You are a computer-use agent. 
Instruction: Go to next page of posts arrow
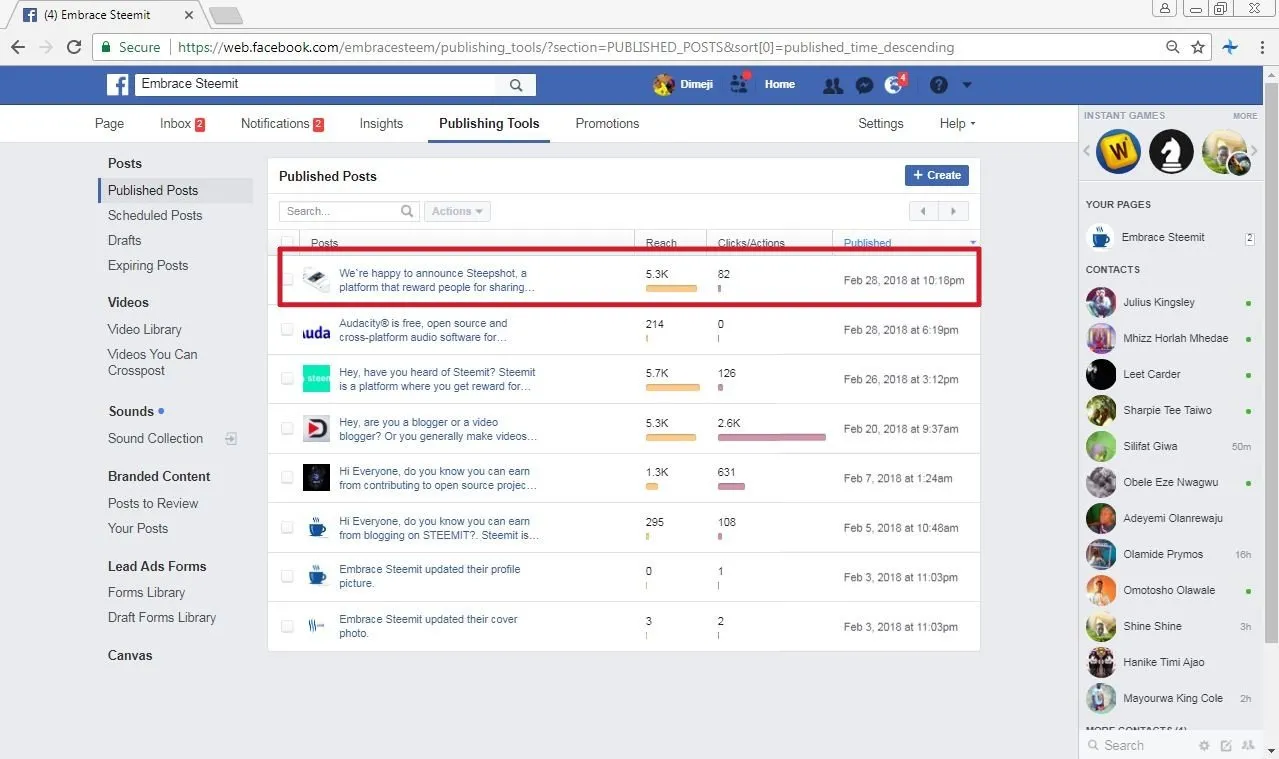(954, 211)
